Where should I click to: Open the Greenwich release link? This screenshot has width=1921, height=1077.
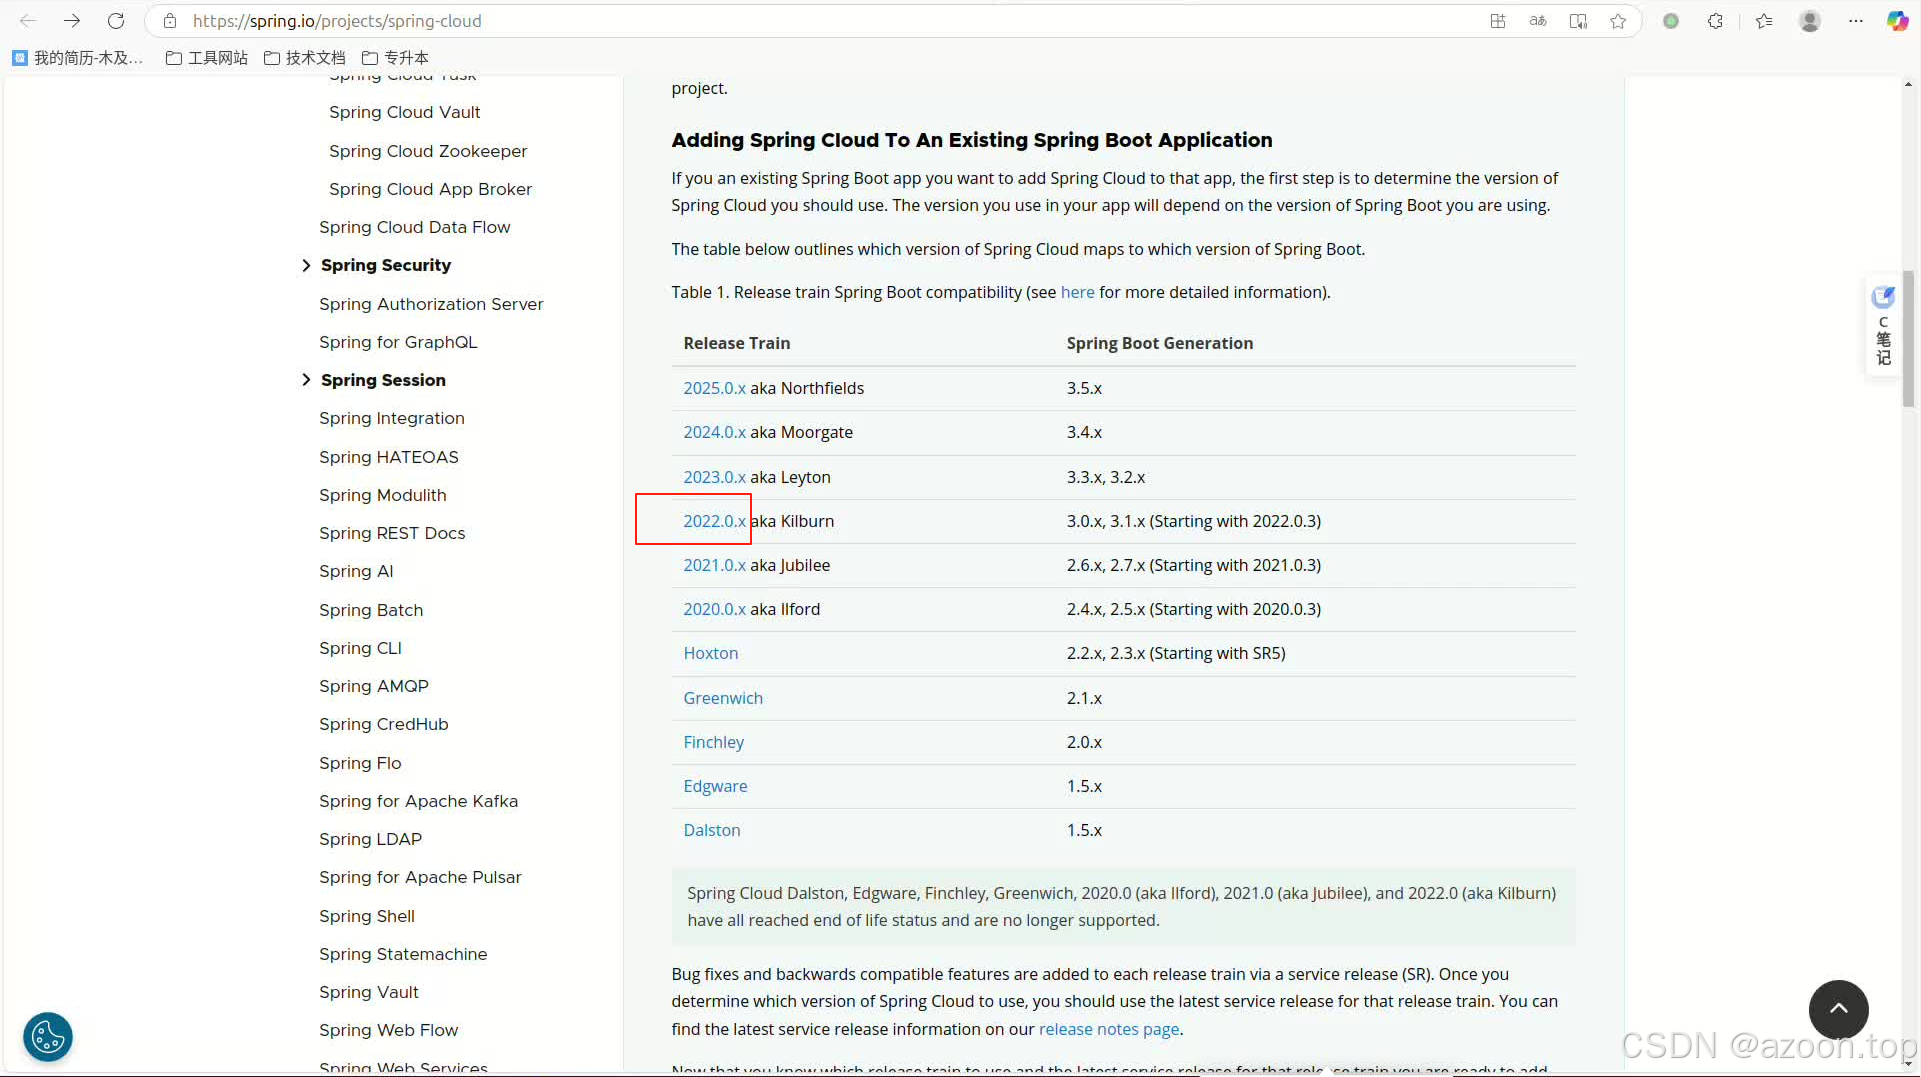723,698
